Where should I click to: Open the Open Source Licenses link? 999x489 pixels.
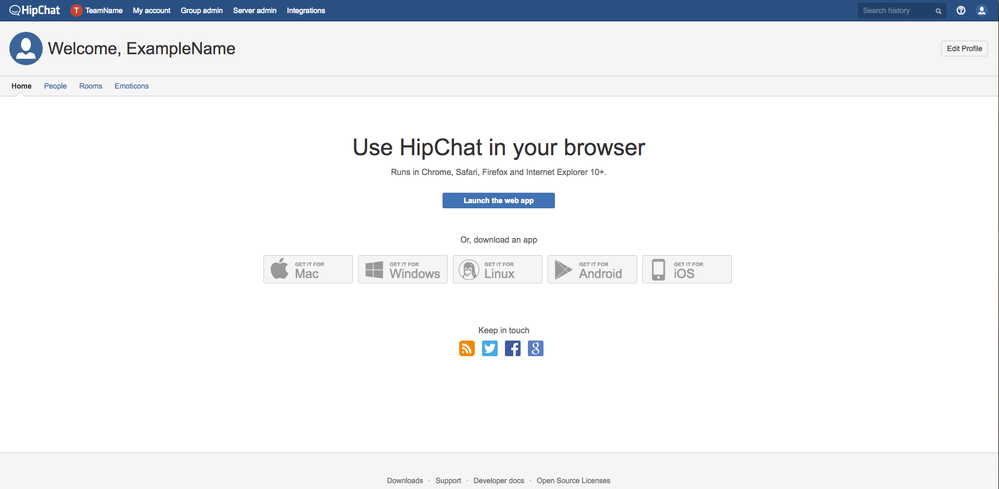tap(573, 481)
